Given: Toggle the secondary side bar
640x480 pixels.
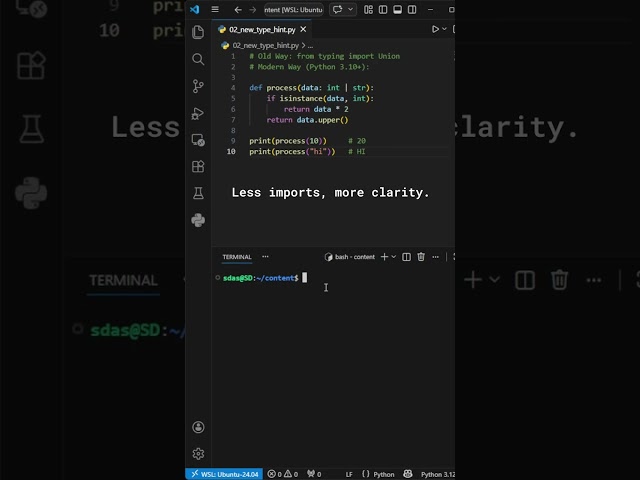Looking at the screenshot, I should [412, 9].
